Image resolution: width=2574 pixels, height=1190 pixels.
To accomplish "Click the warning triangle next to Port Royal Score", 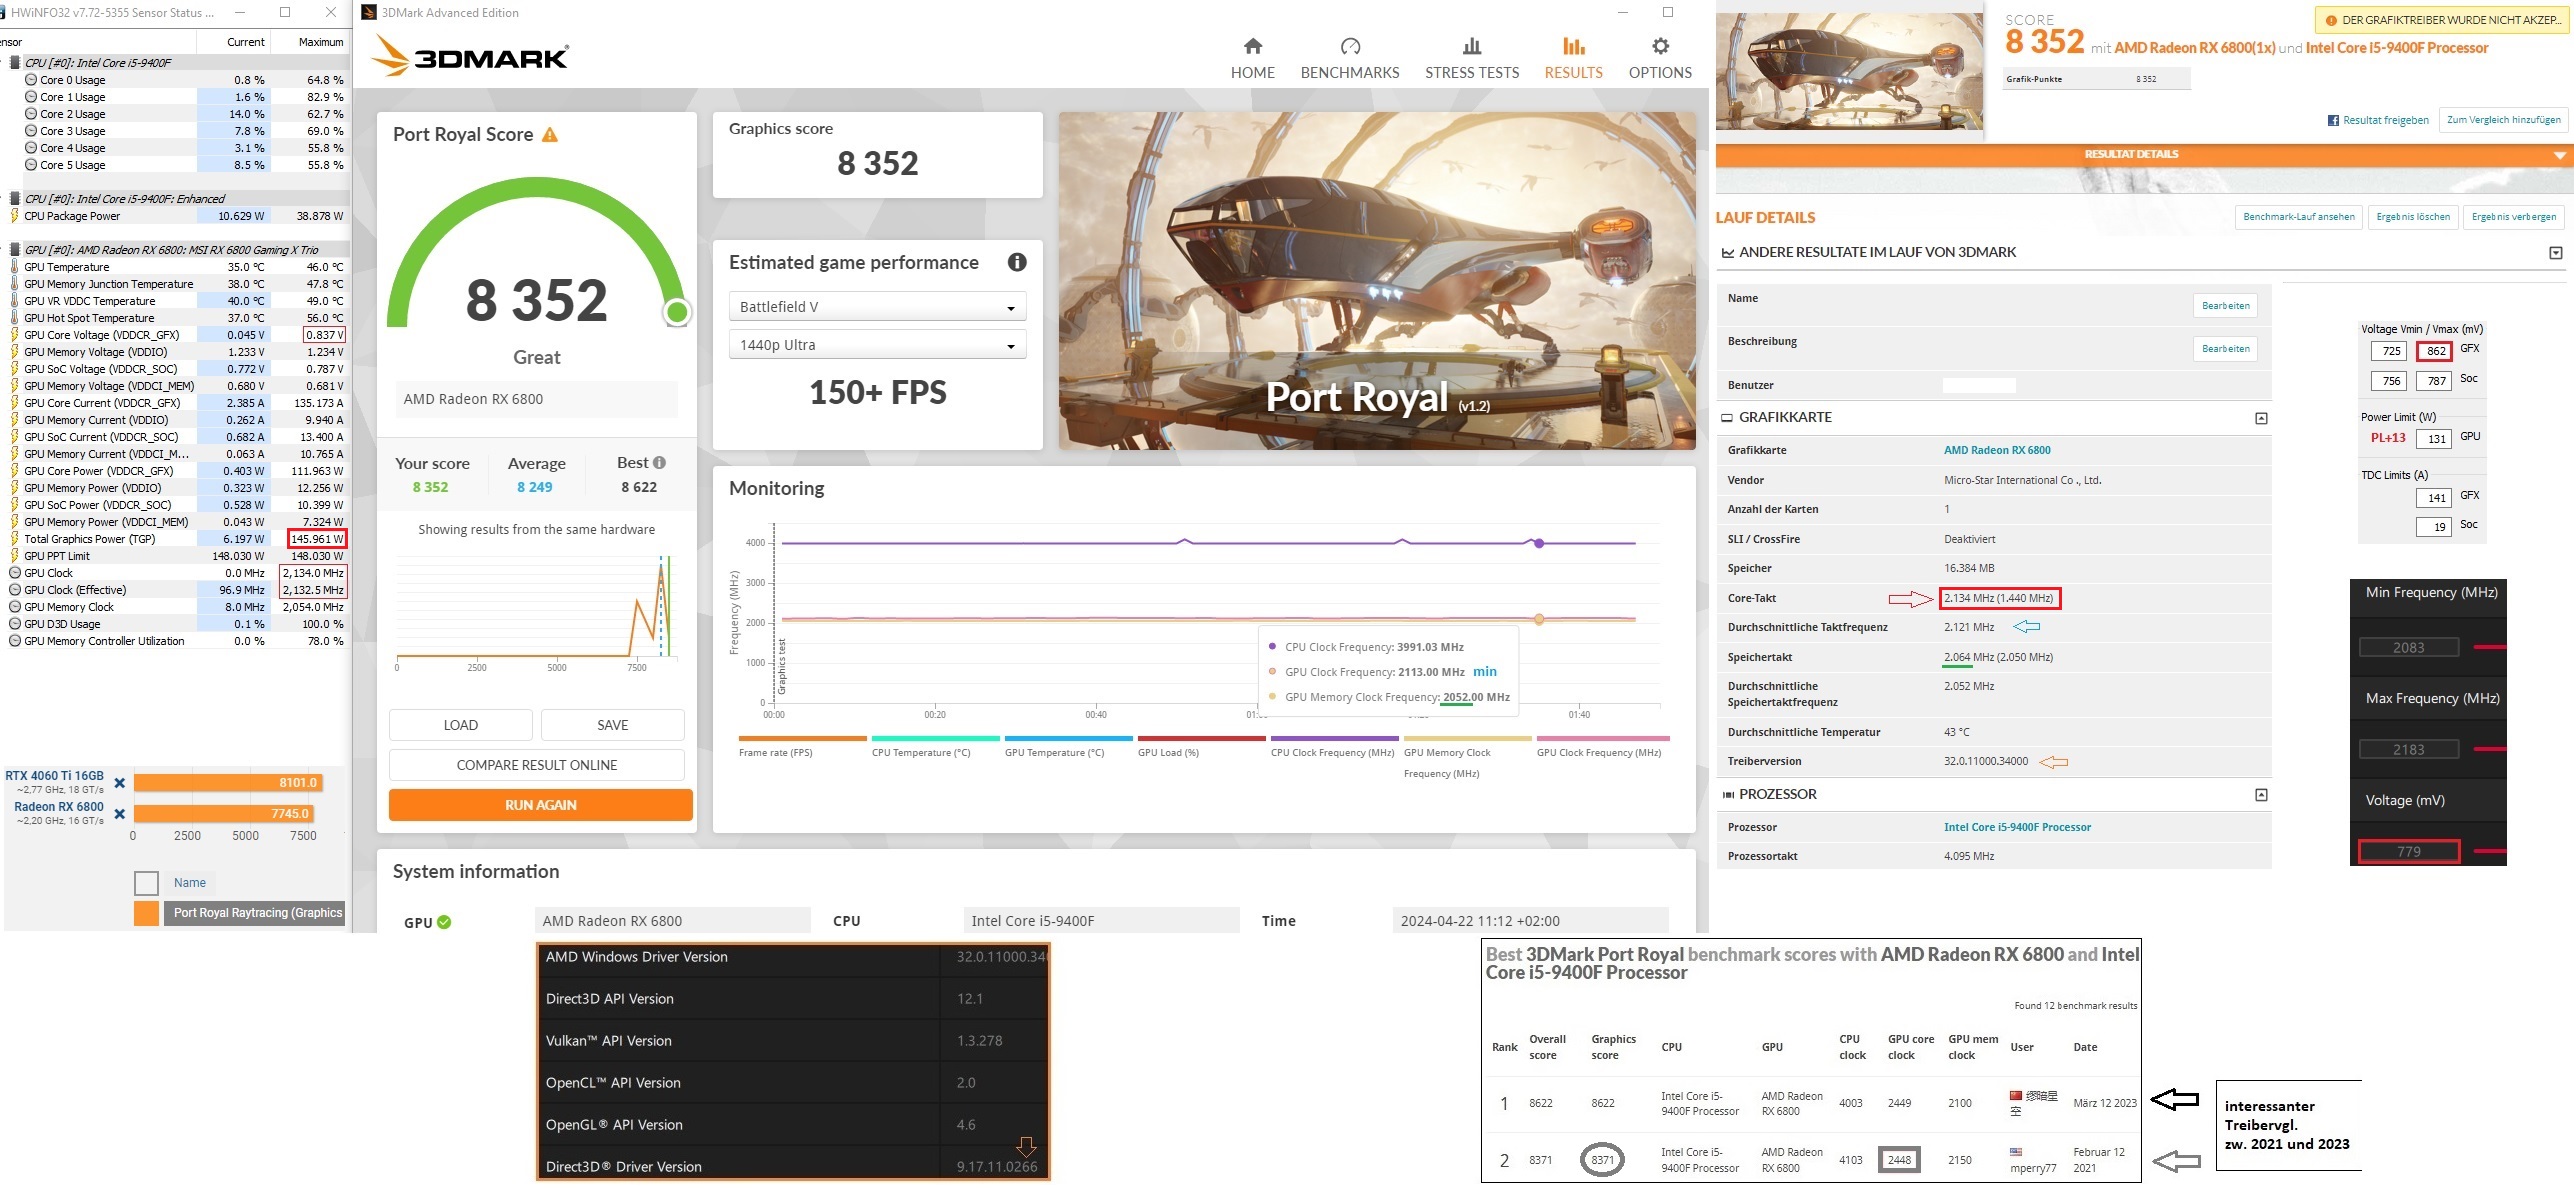I will tap(550, 135).
